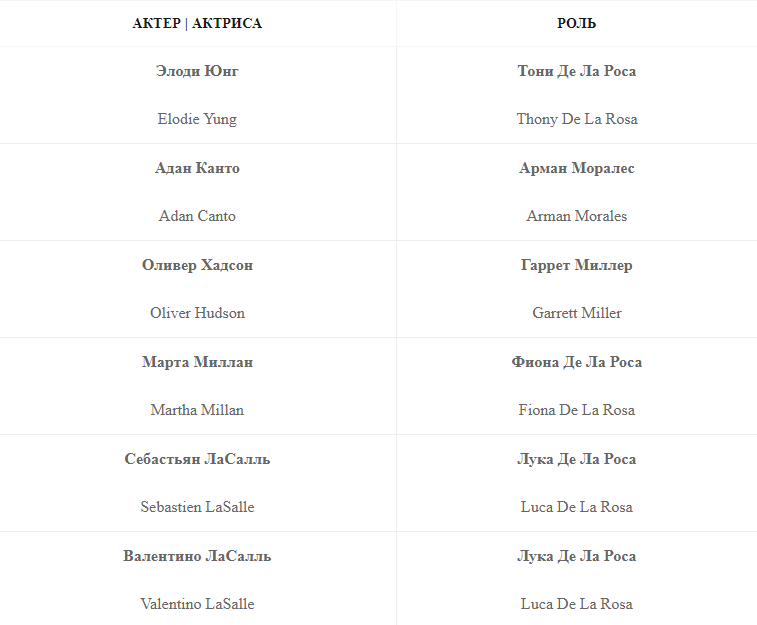Viewport: 757px width, 625px height.
Task: Select the name 'Элоди Юнг'
Action: click(x=197, y=71)
